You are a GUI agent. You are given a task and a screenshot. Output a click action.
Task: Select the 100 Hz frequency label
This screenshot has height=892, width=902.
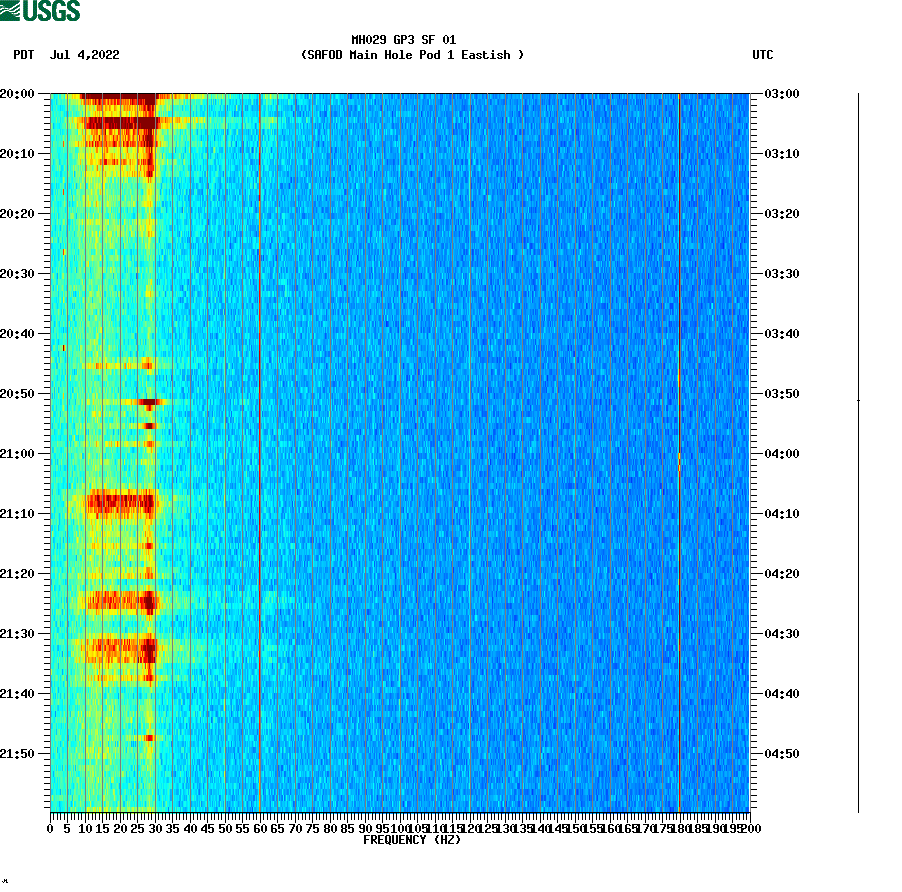(x=400, y=828)
